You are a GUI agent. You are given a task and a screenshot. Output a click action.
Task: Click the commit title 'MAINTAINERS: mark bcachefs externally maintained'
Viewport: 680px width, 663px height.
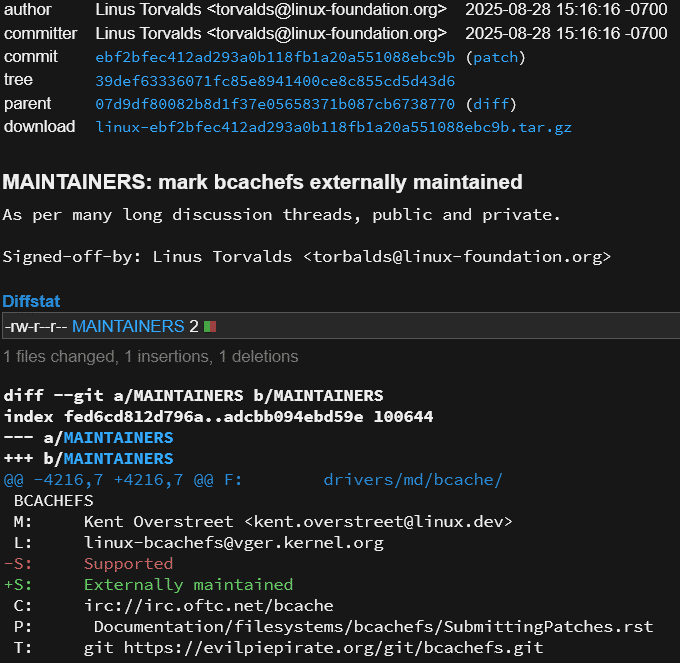click(262, 182)
